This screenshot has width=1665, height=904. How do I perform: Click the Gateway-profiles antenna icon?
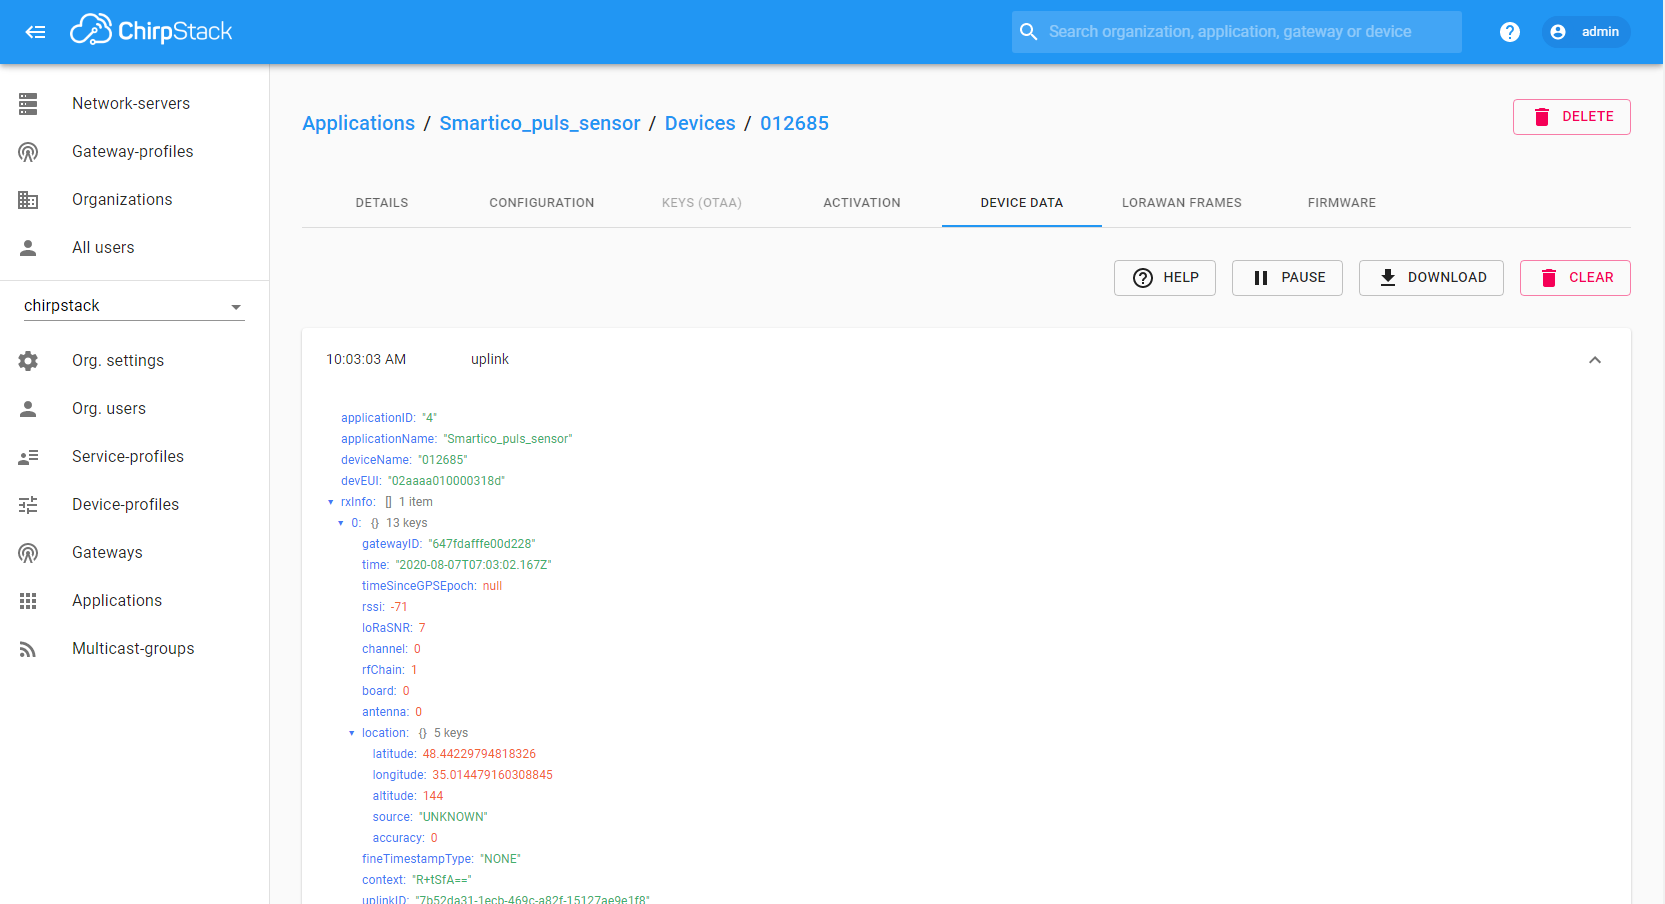[x=28, y=152]
